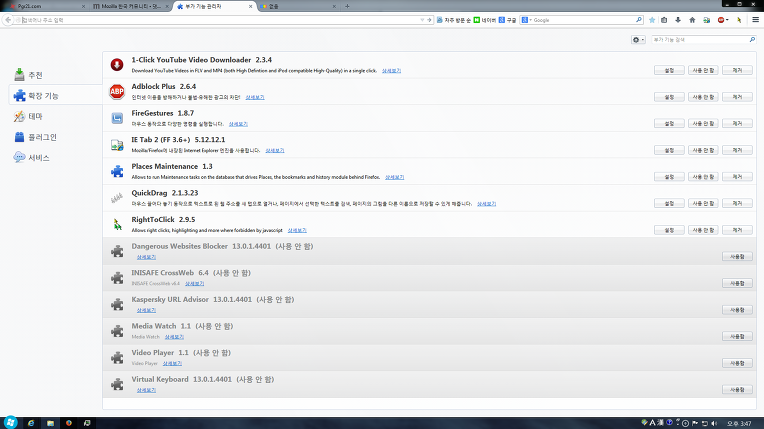This screenshot has width=764, height=429.
Task: Open 설정 settings for IE Tab 2
Action: click(x=669, y=150)
